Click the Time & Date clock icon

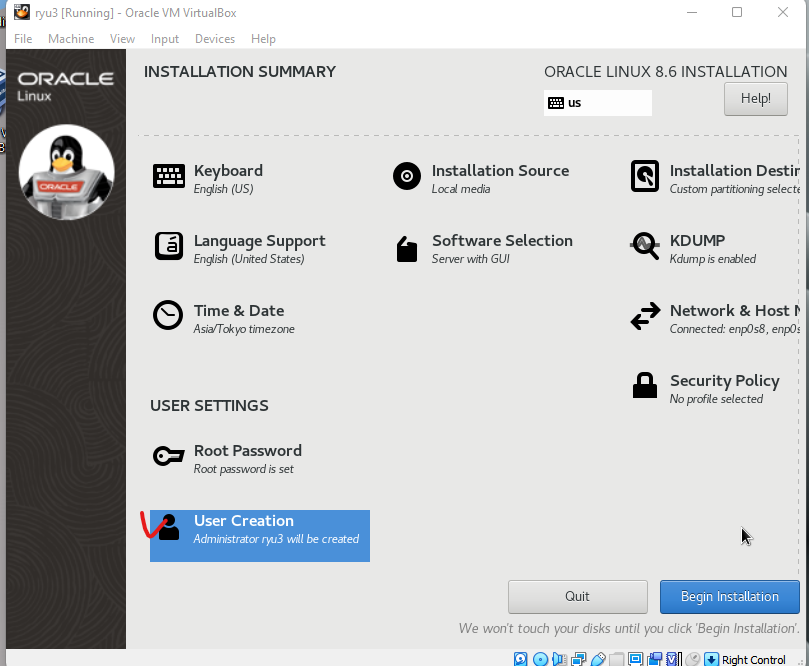point(168,315)
